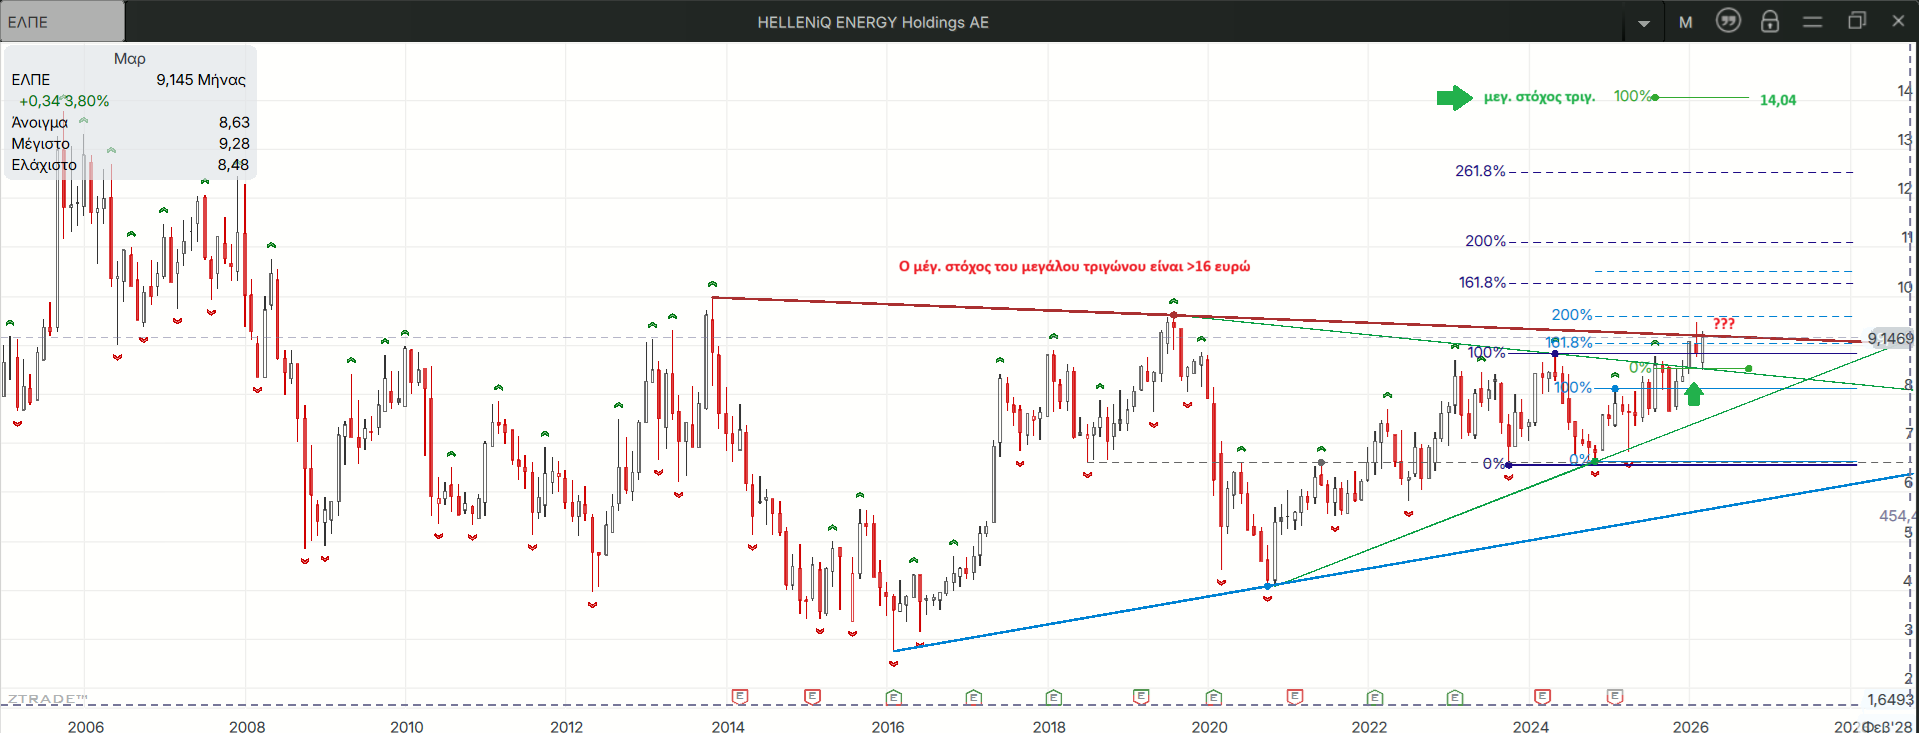Click the red E event marker at 2014
The image size is (1919, 733).
pyautogui.click(x=740, y=696)
